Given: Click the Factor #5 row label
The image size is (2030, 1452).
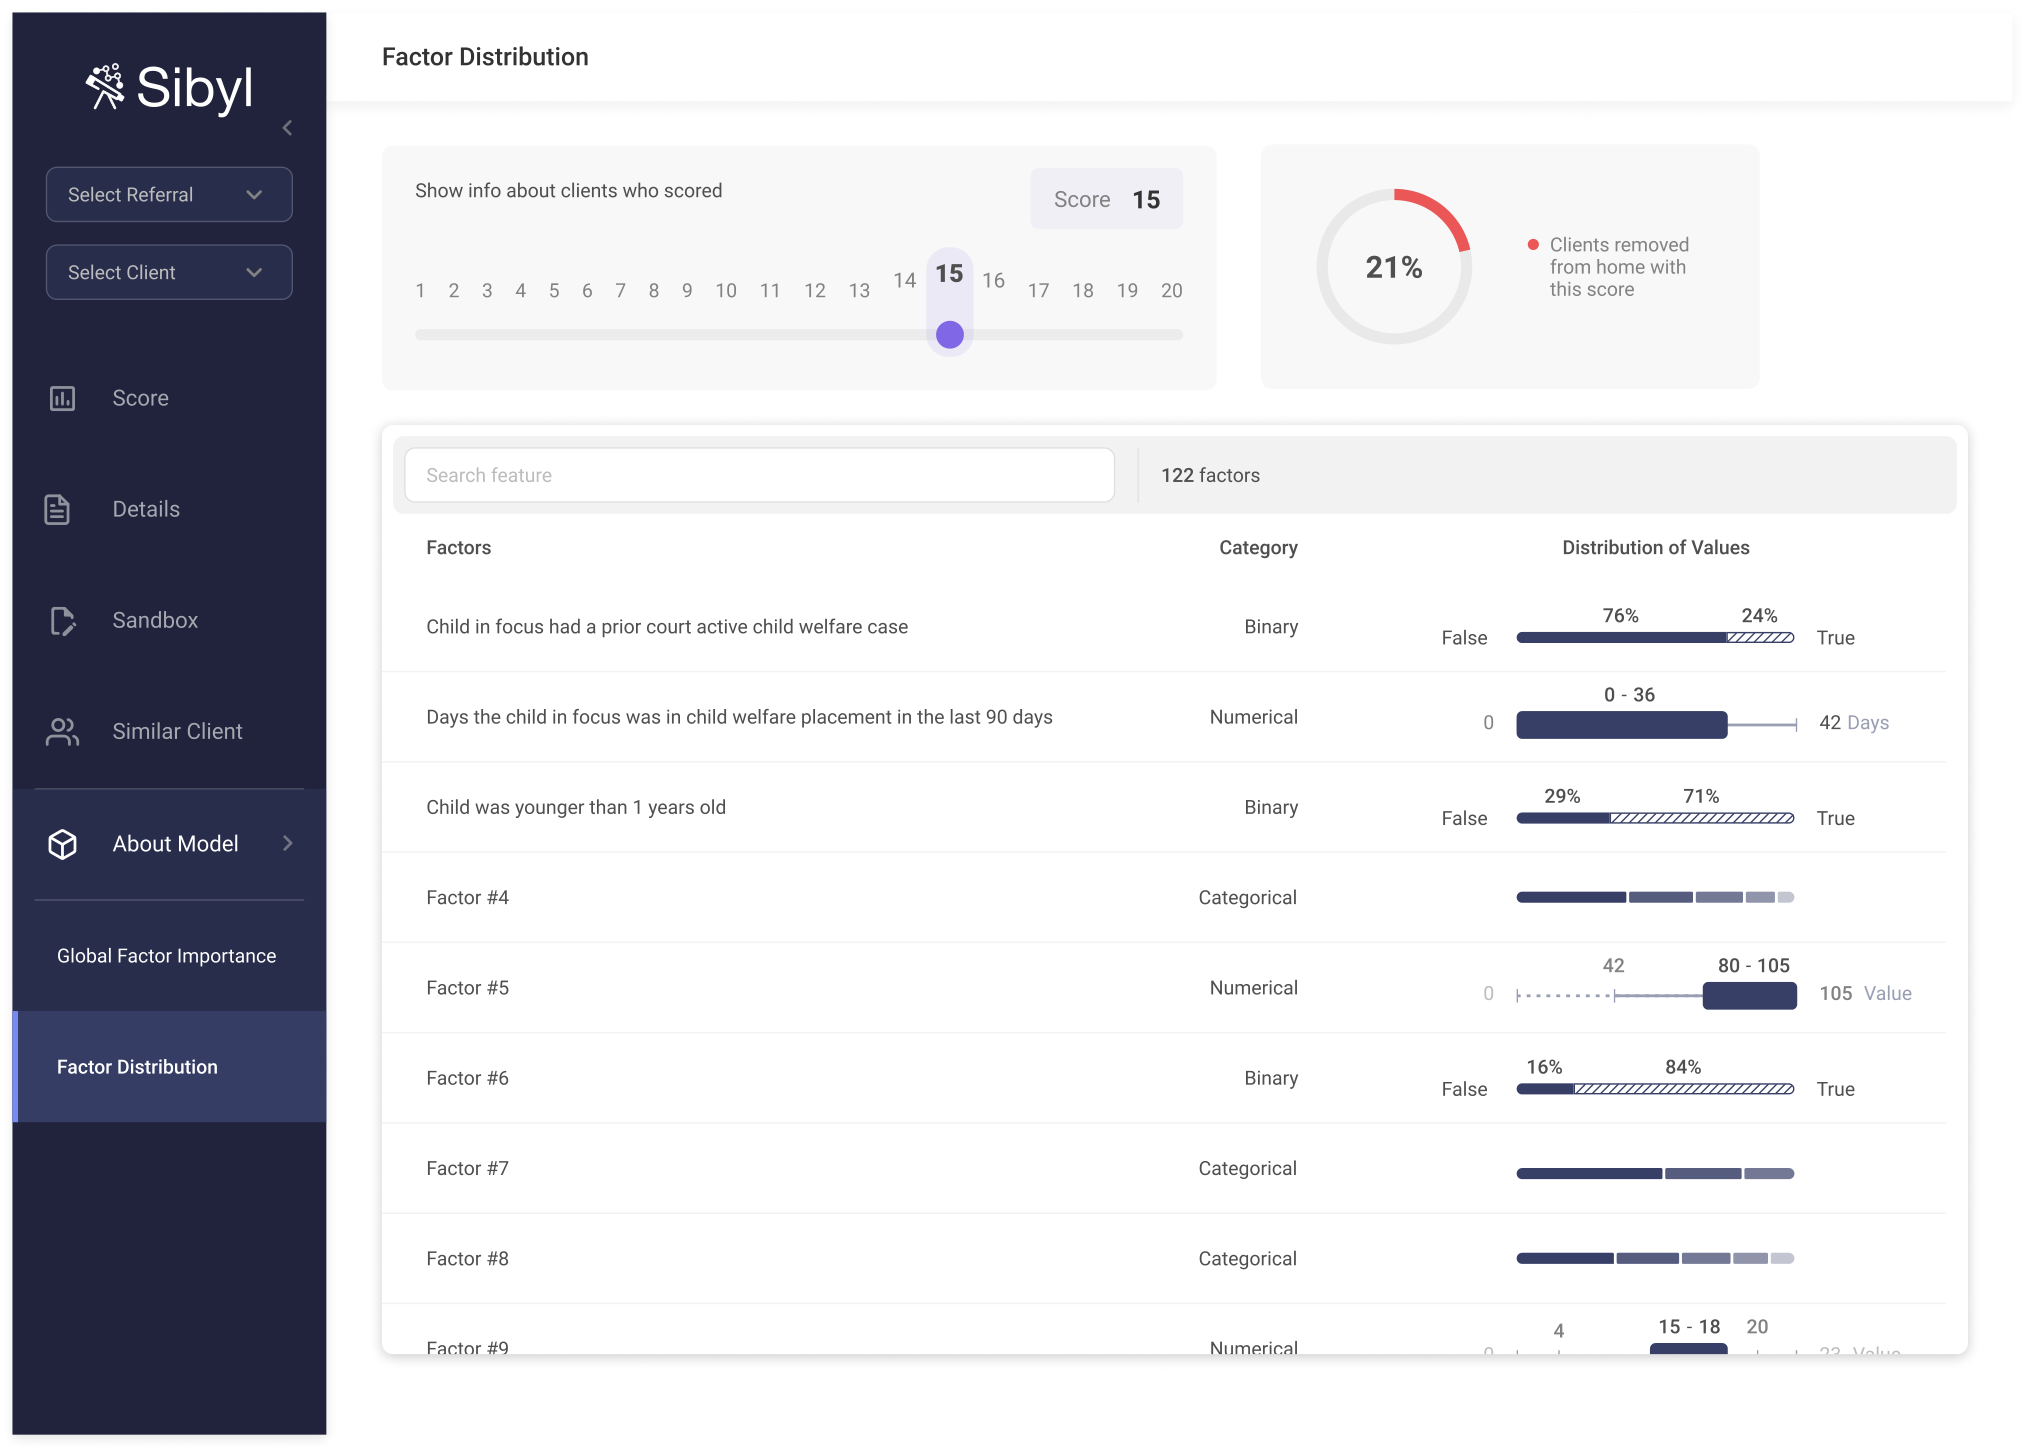Looking at the screenshot, I should [x=467, y=987].
